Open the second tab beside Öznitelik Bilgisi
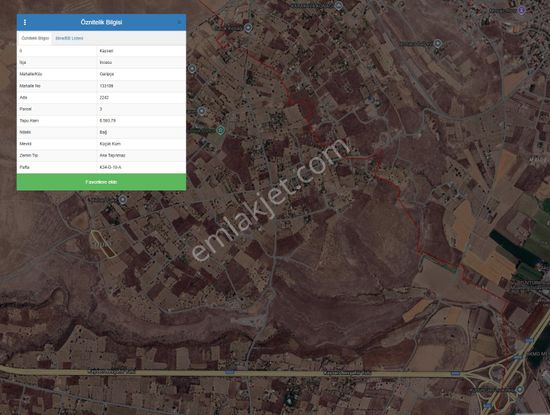The width and height of the screenshot is (550, 415). click(x=69, y=38)
